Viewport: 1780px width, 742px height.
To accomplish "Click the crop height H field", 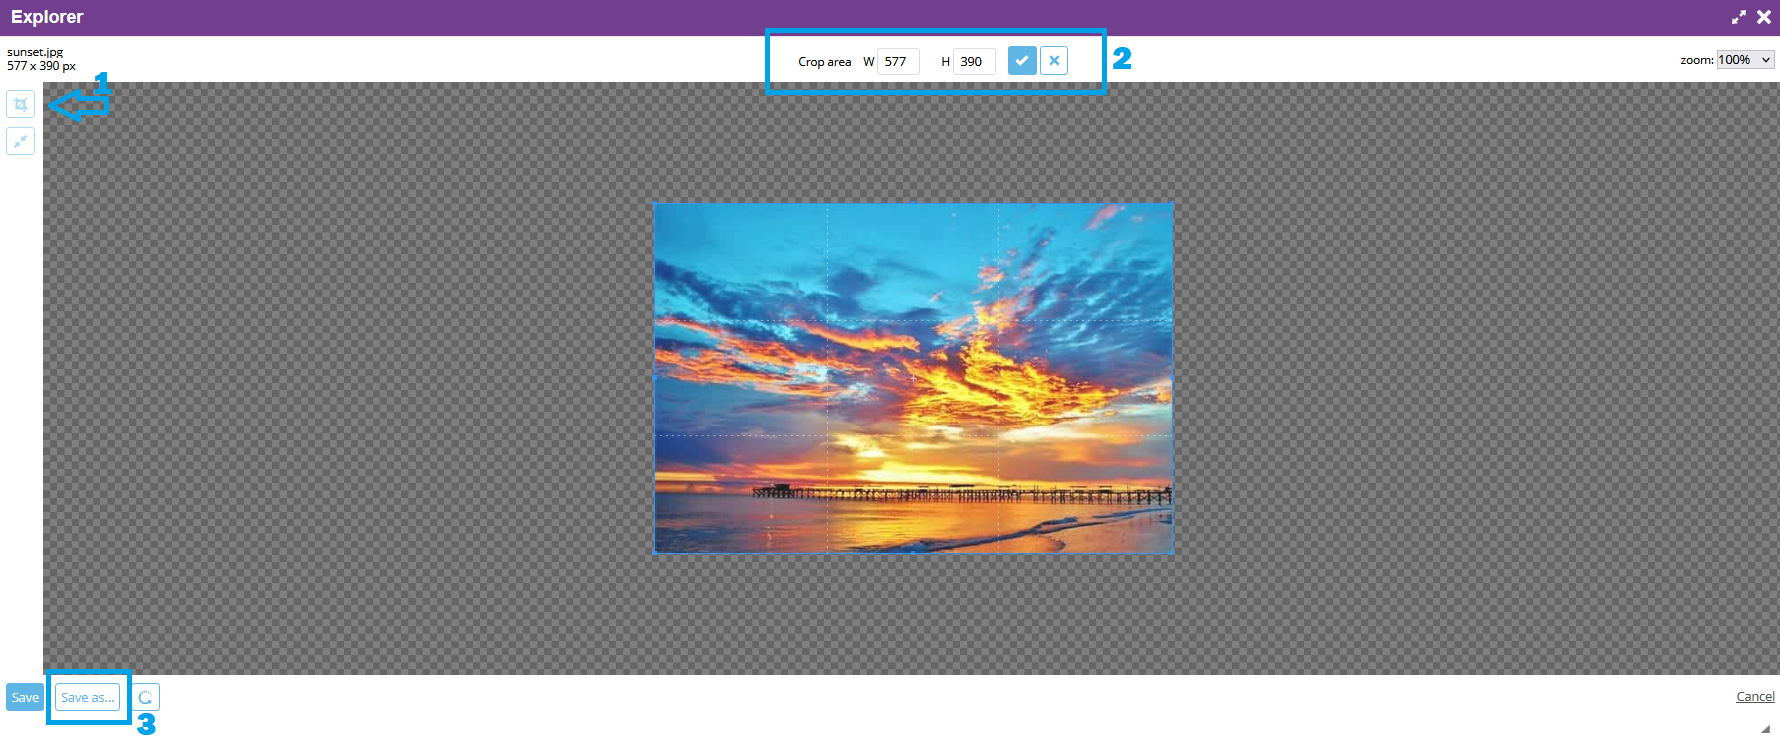I will (x=973, y=62).
